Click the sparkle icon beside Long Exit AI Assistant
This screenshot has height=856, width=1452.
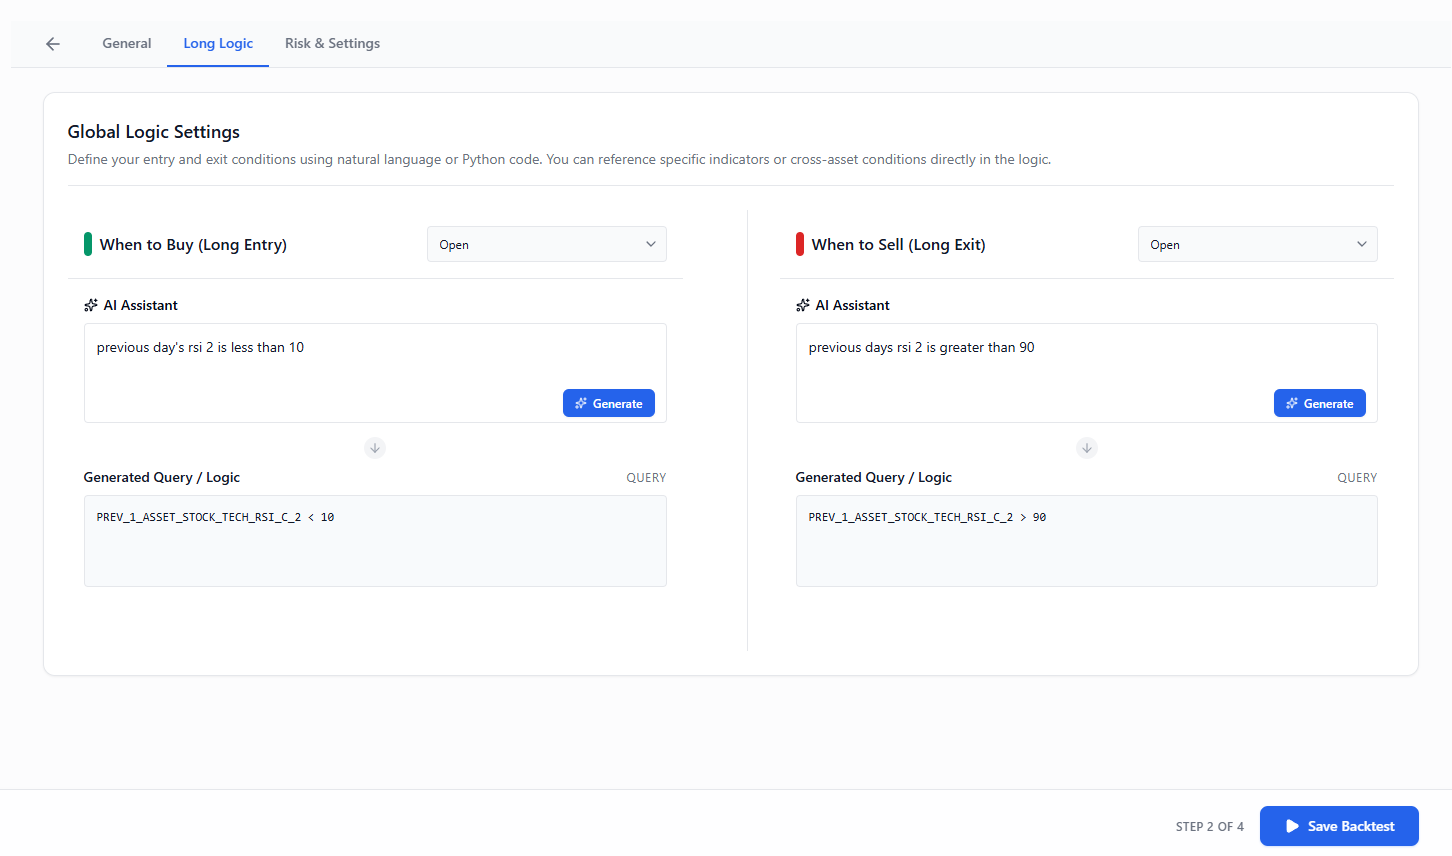point(803,305)
